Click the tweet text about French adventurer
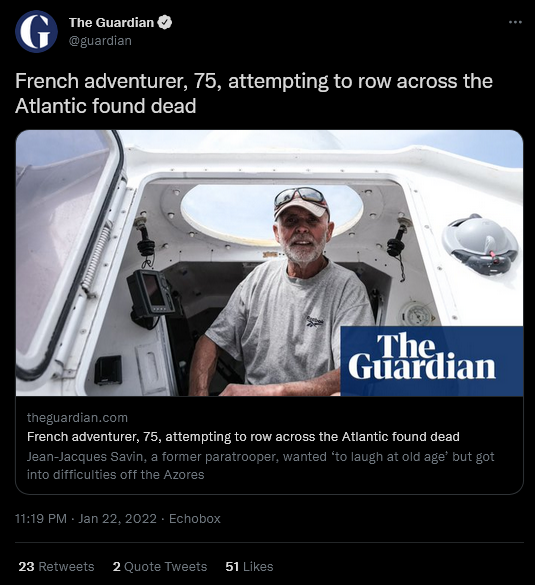Viewport: 535px width, 585px height. (x=254, y=93)
